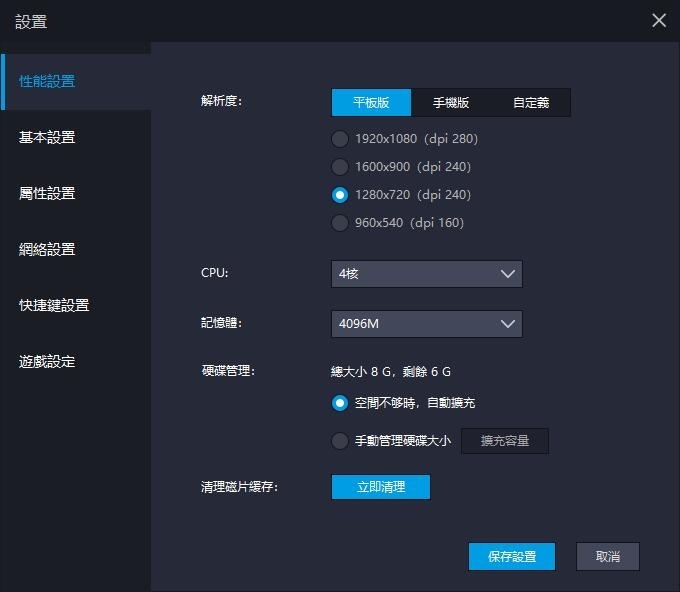Open the 屬性設置 section
The image size is (680, 592).
[76, 193]
